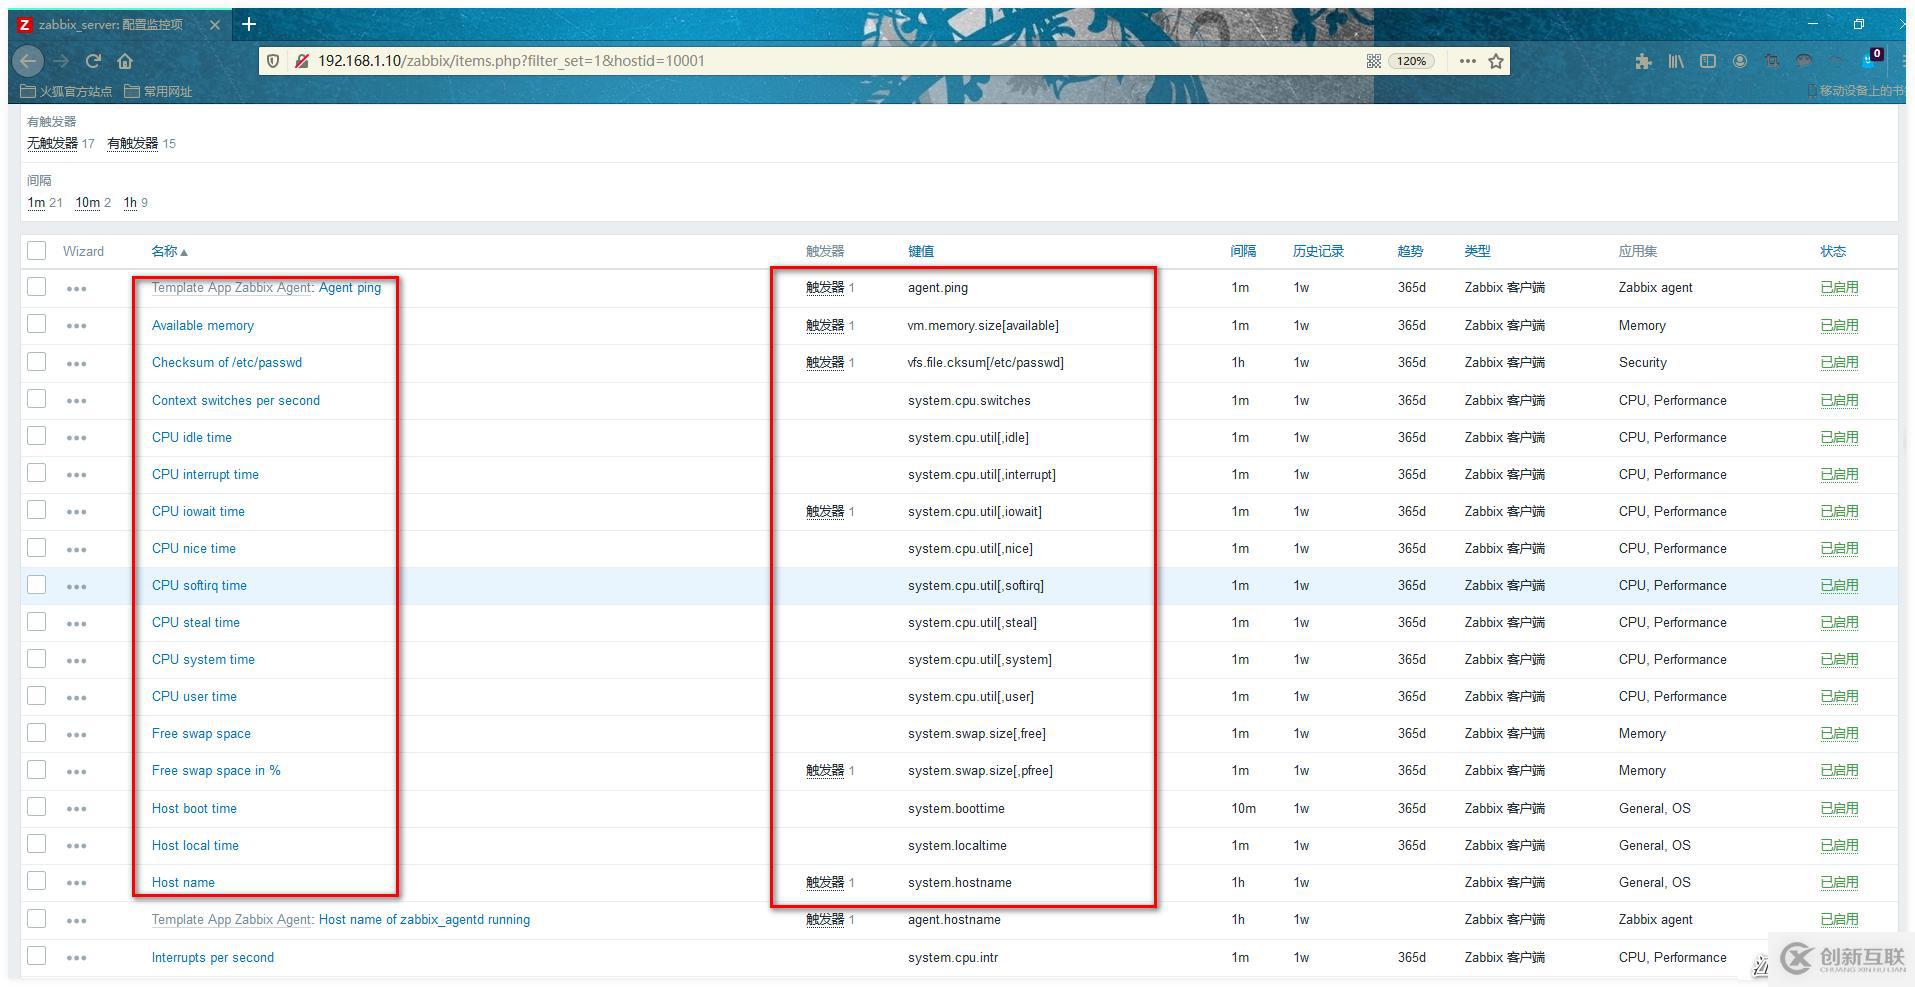Reload the page with the refresh icon
This screenshot has width=1915, height=987.
[93, 61]
